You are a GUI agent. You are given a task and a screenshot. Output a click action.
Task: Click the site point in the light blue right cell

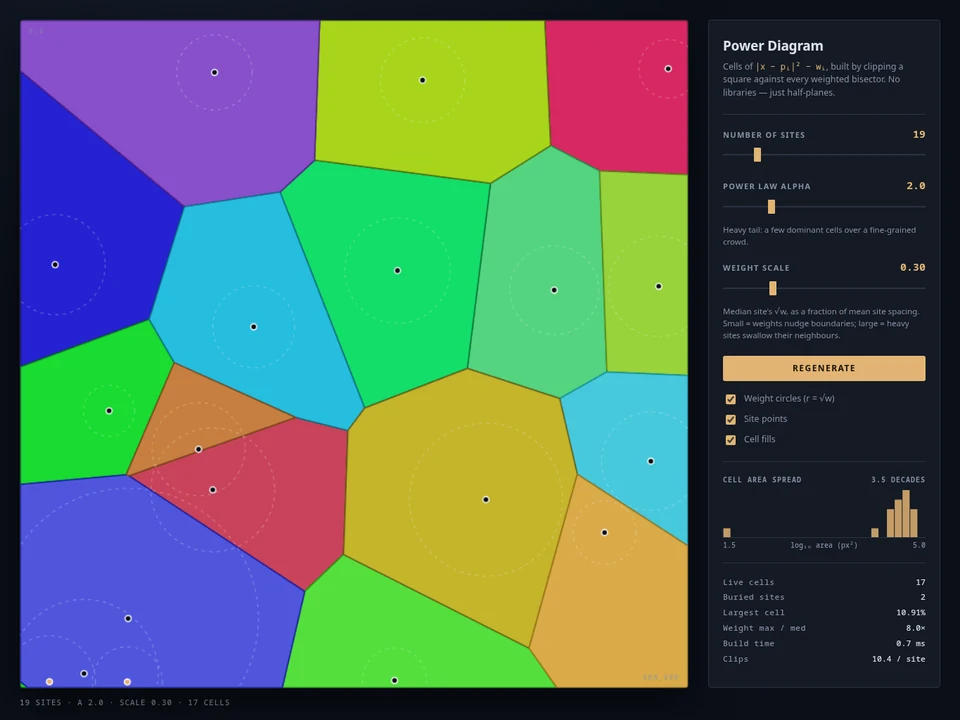coord(650,461)
